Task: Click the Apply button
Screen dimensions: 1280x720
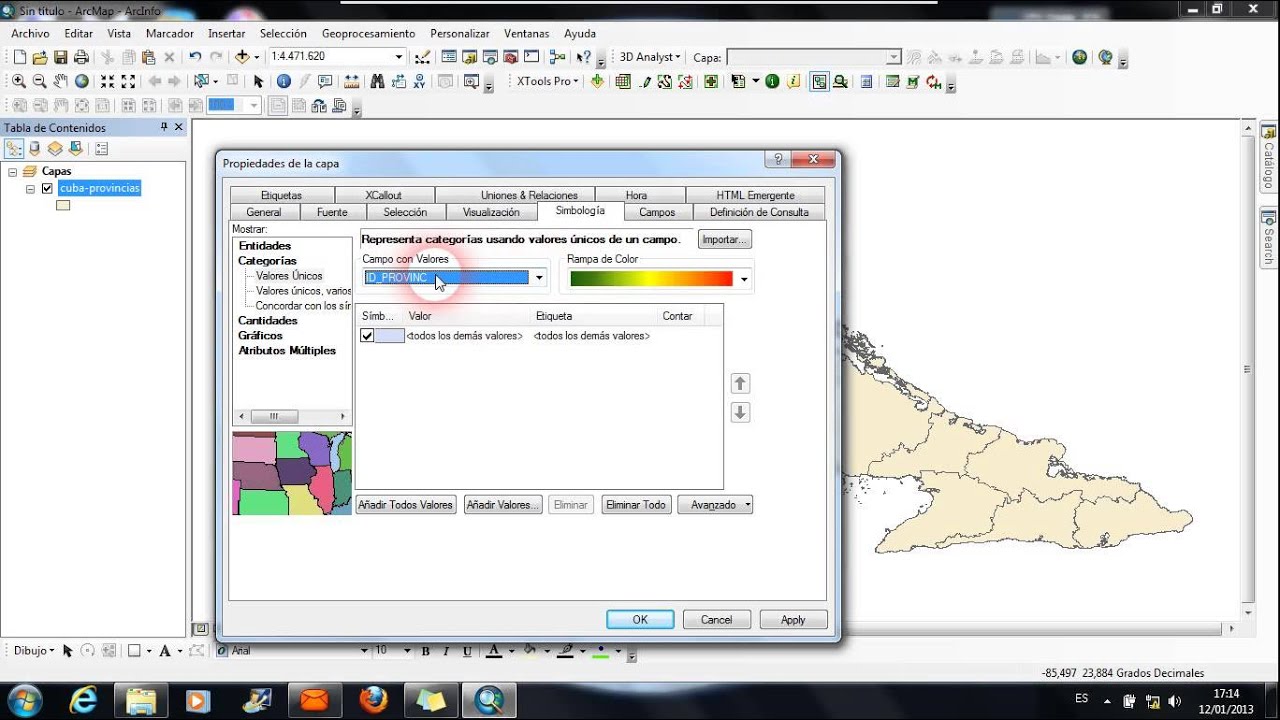Action: point(793,620)
